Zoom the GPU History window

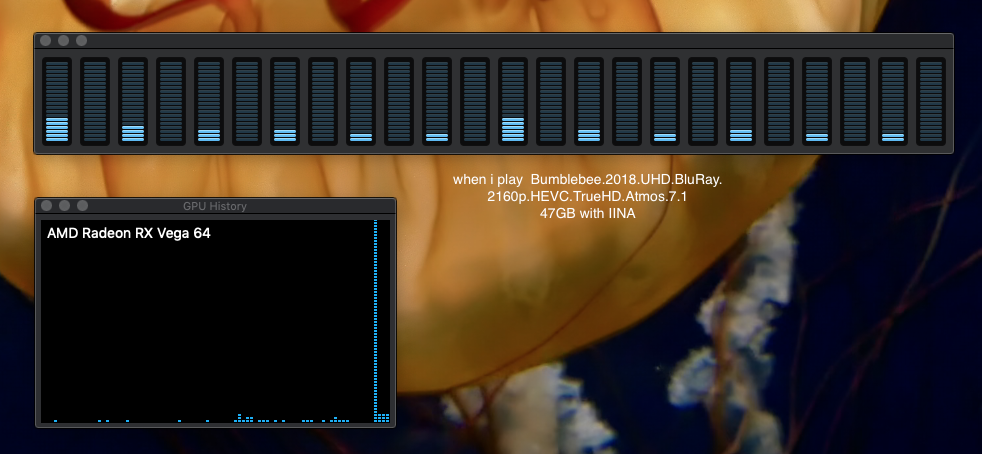82,205
